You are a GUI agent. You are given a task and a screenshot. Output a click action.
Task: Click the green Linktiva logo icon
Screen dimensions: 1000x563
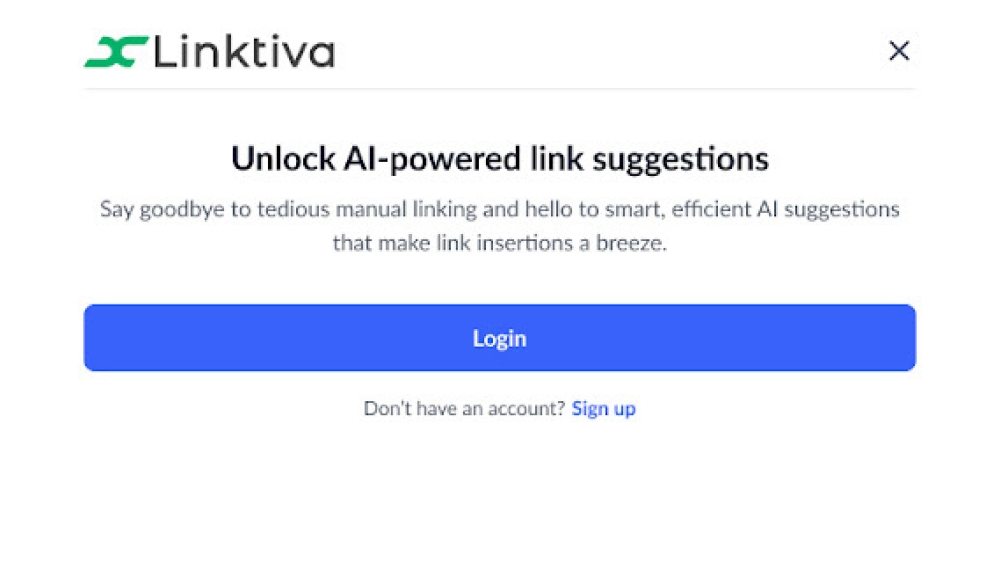116,52
